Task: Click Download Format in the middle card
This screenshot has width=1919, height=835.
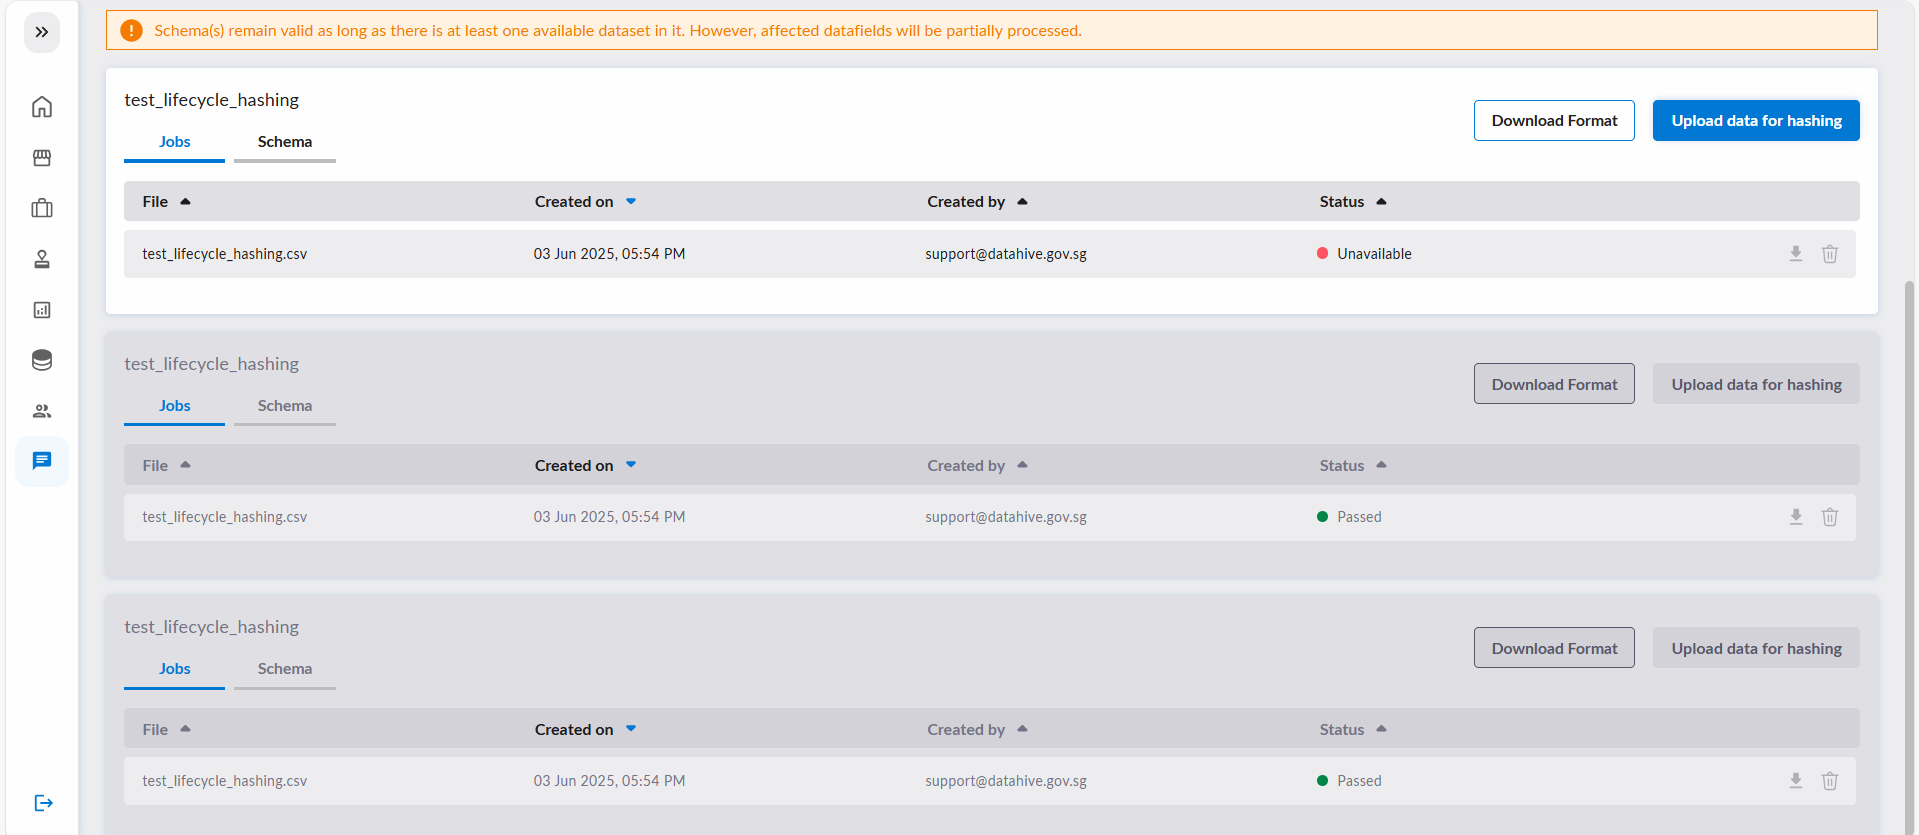Action: point(1554,384)
